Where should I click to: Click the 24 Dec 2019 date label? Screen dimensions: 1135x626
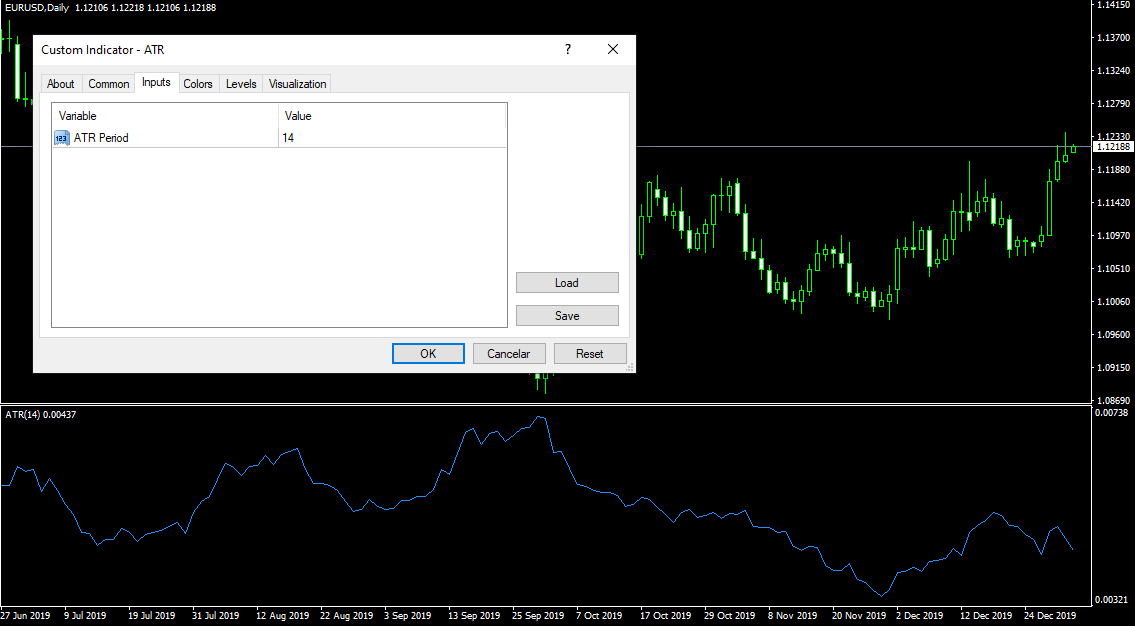point(1048,616)
